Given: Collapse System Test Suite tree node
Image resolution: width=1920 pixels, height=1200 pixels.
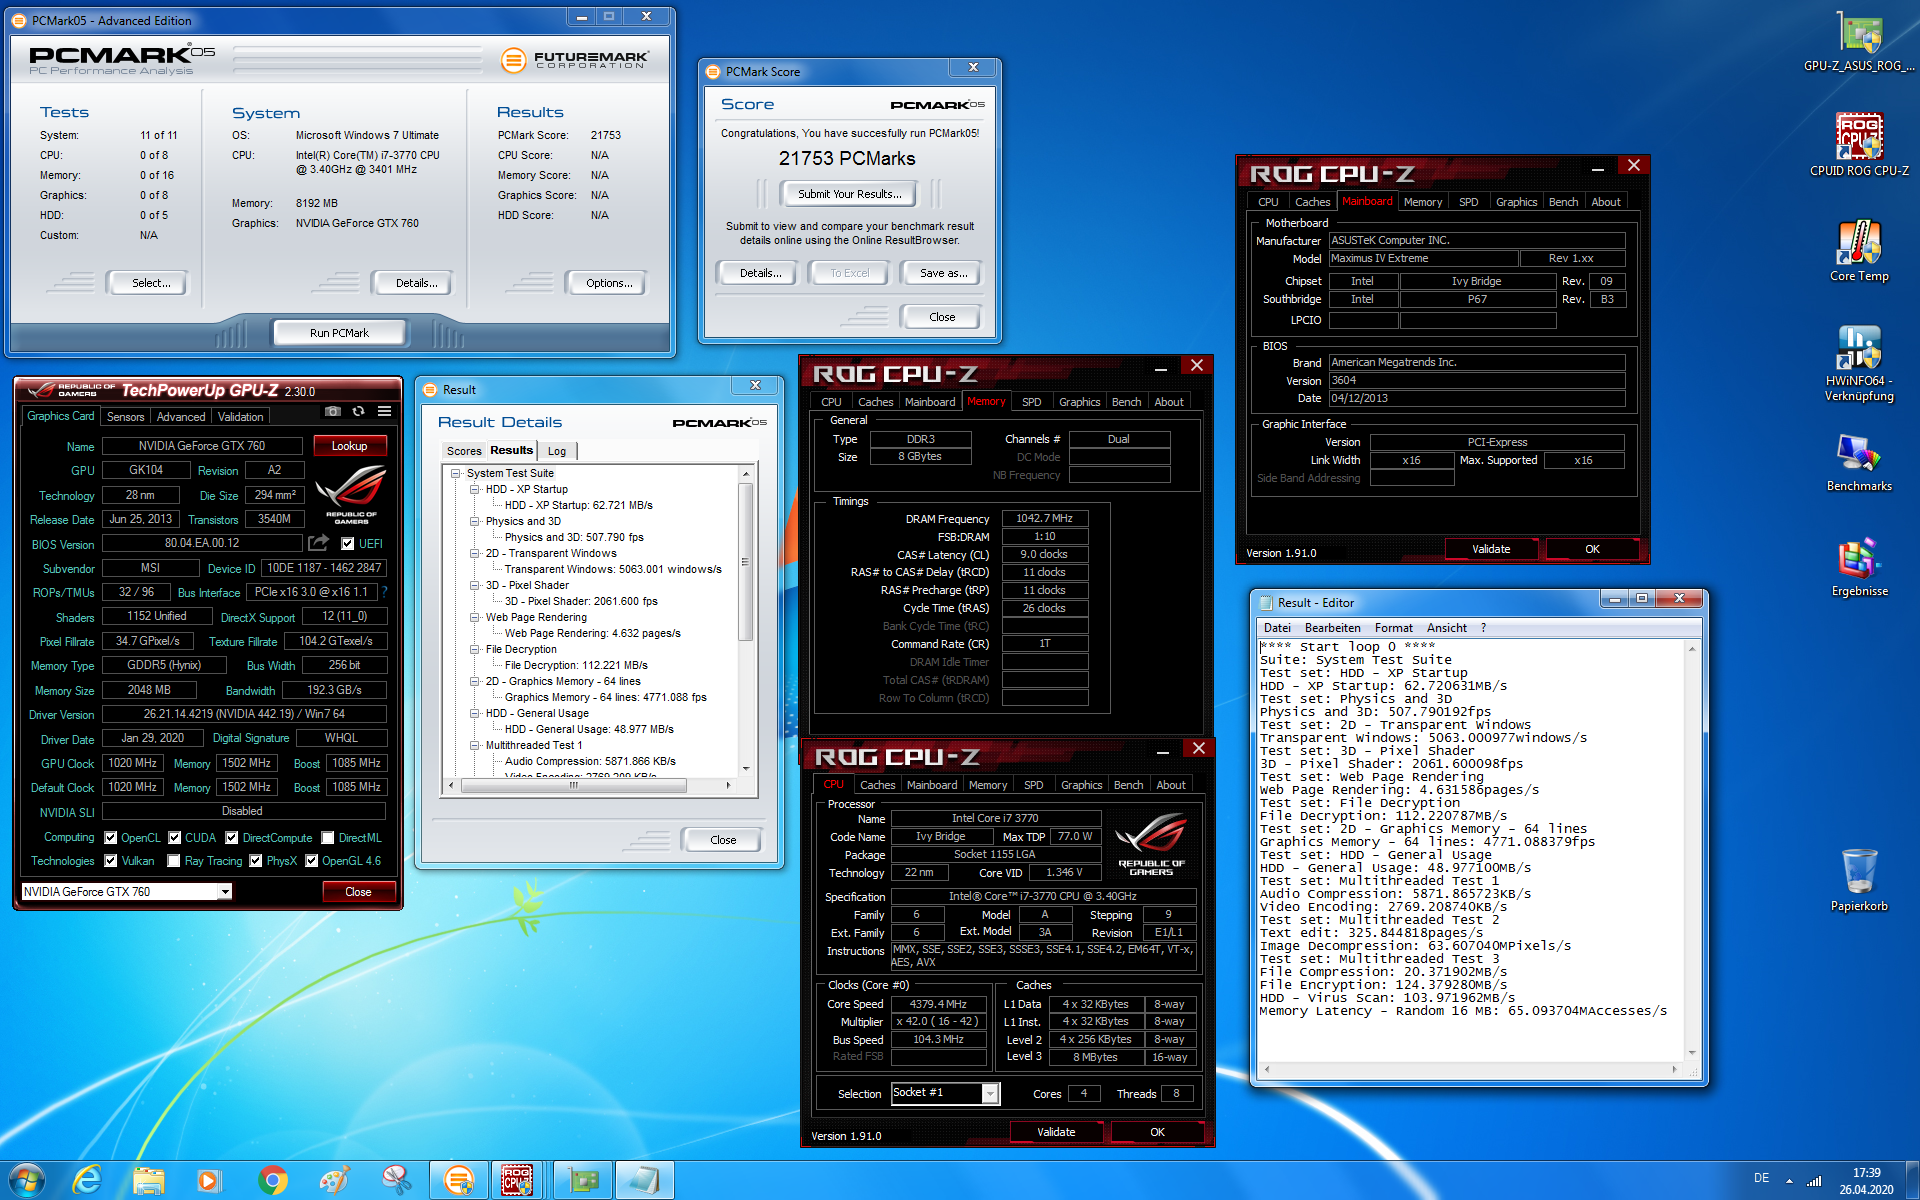Looking at the screenshot, I should click(x=456, y=473).
